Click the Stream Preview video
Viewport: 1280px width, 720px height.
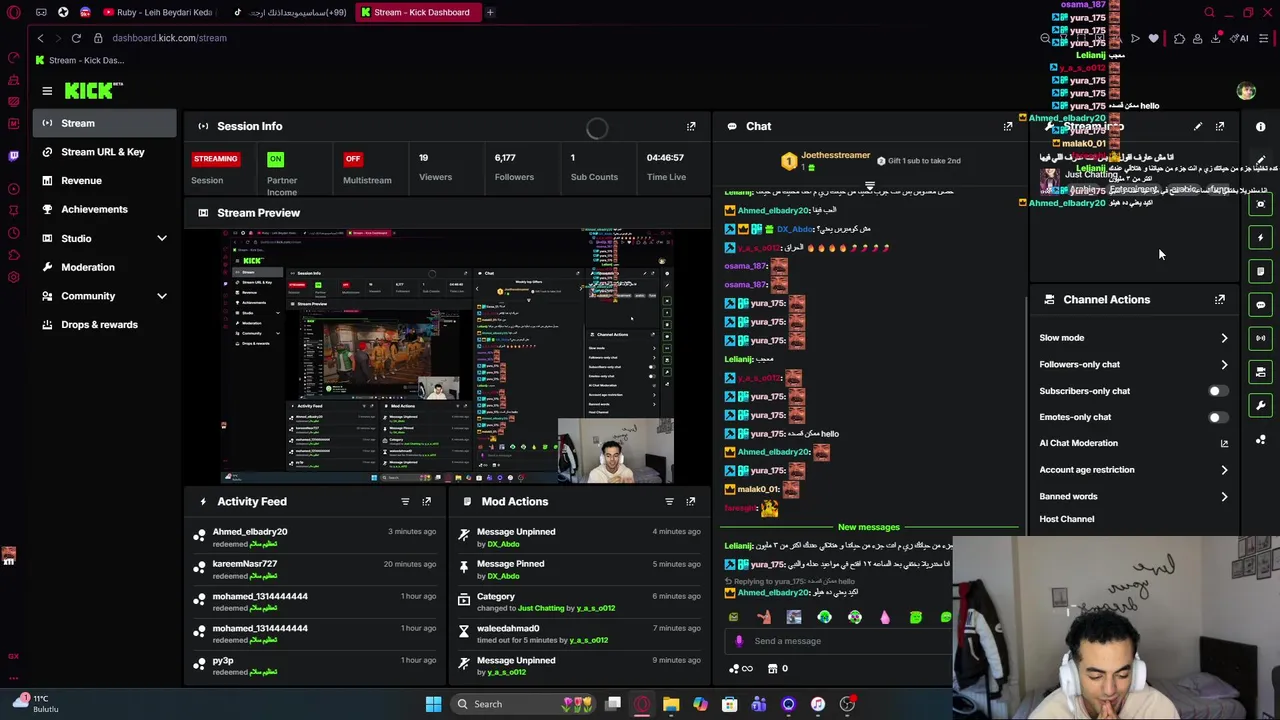coord(447,356)
